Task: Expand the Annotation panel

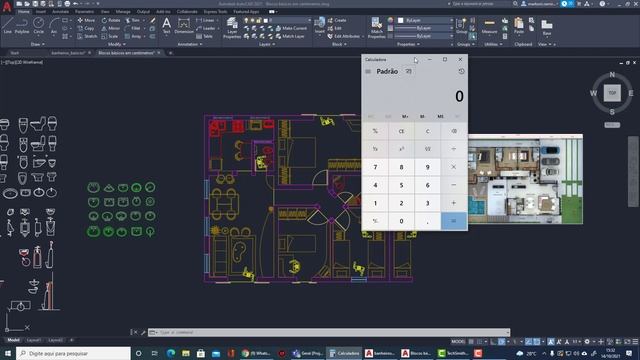Action: tap(190, 44)
